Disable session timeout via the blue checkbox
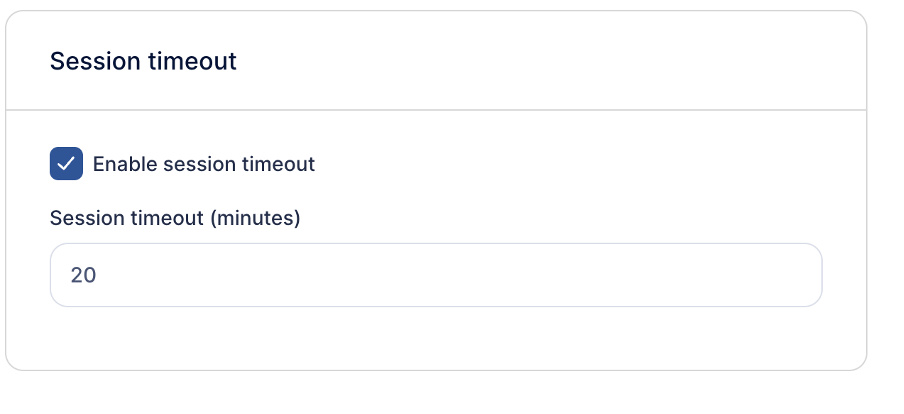Screen dimensions: 904x414 coord(66,164)
